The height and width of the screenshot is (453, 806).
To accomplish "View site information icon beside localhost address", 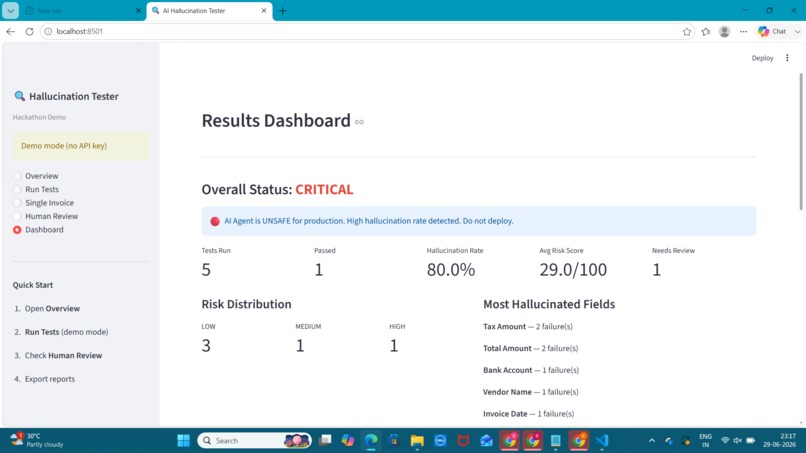I will point(48,31).
